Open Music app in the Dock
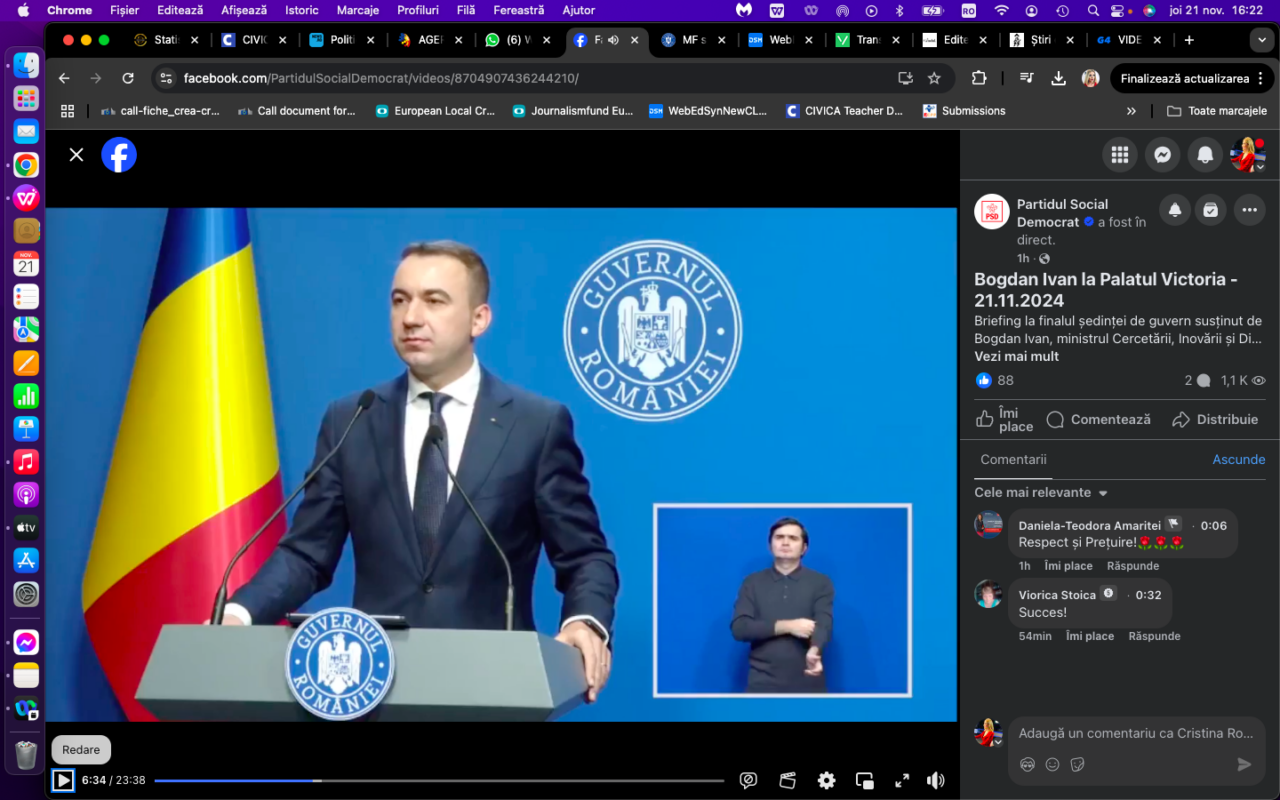Image resolution: width=1280 pixels, height=800 pixels. [x=26, y=461]
